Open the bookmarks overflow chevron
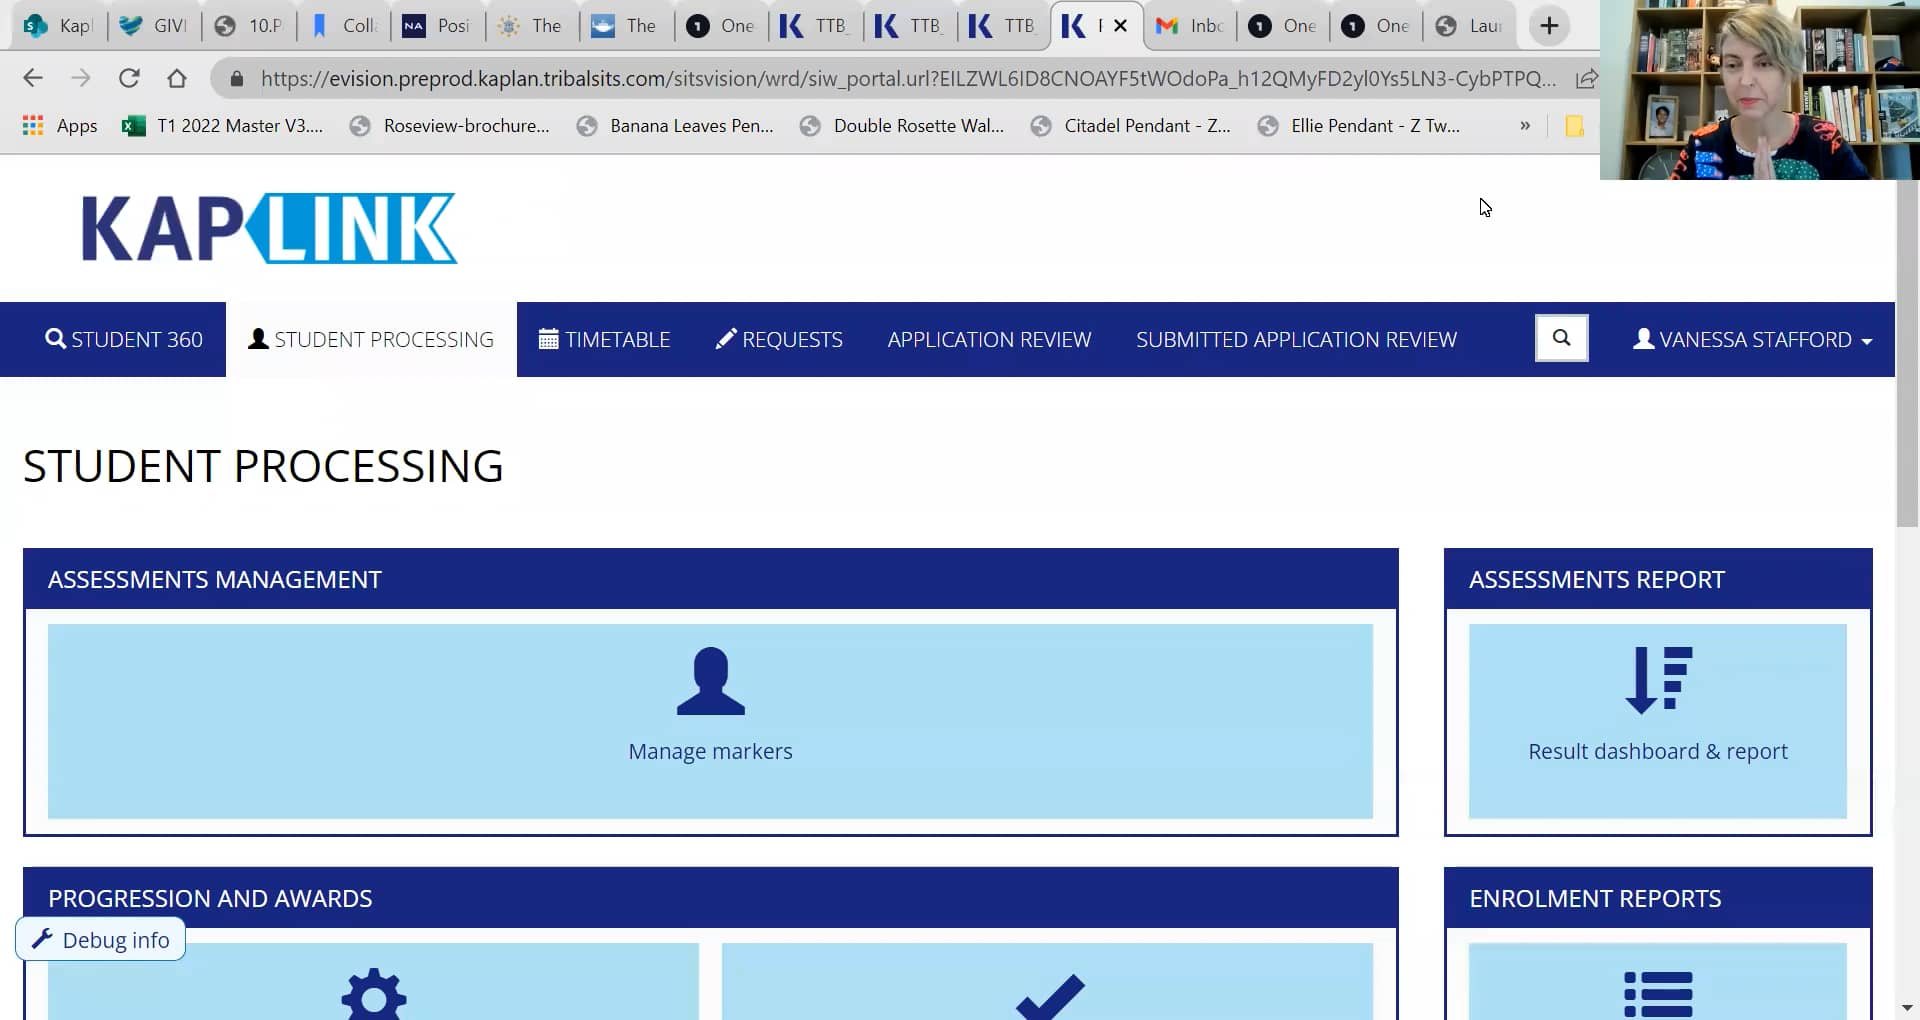1920x1020 pixels. point(1525,125)
